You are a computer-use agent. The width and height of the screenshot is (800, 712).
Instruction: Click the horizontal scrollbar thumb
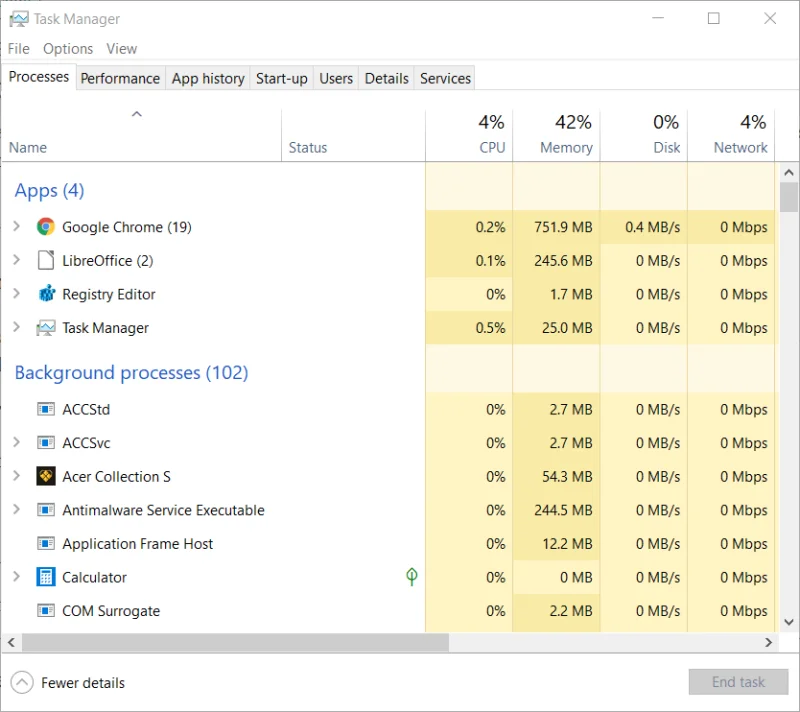tap(235, 643)
